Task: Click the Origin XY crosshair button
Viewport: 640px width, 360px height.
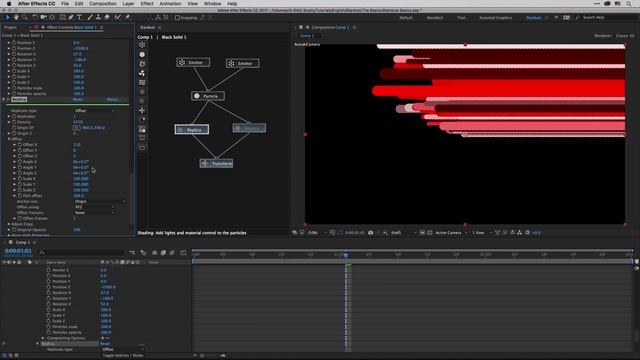Action: 77,128
